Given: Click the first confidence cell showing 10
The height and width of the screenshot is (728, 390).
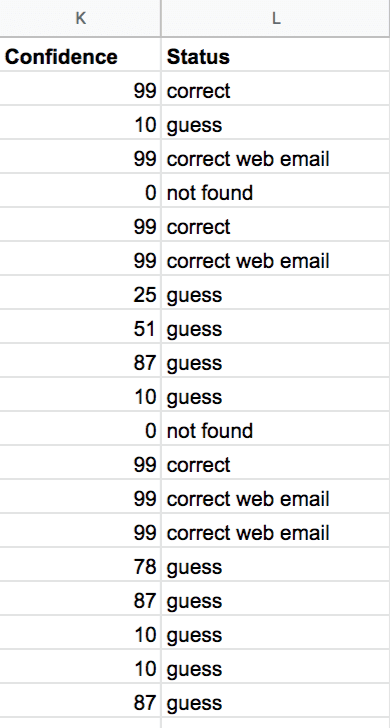Looking at the screenshot, I should click(80, 123).
